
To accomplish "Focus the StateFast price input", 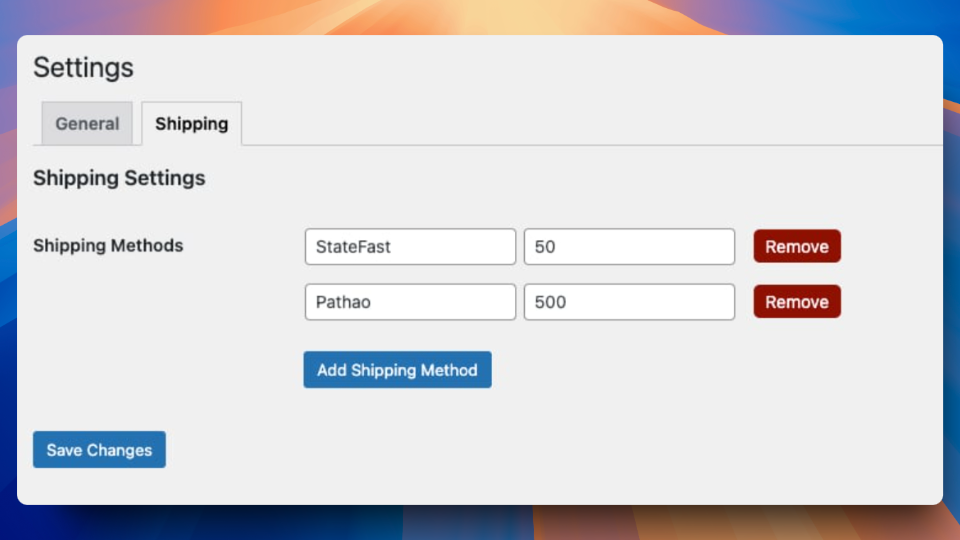I will (629, 247).
